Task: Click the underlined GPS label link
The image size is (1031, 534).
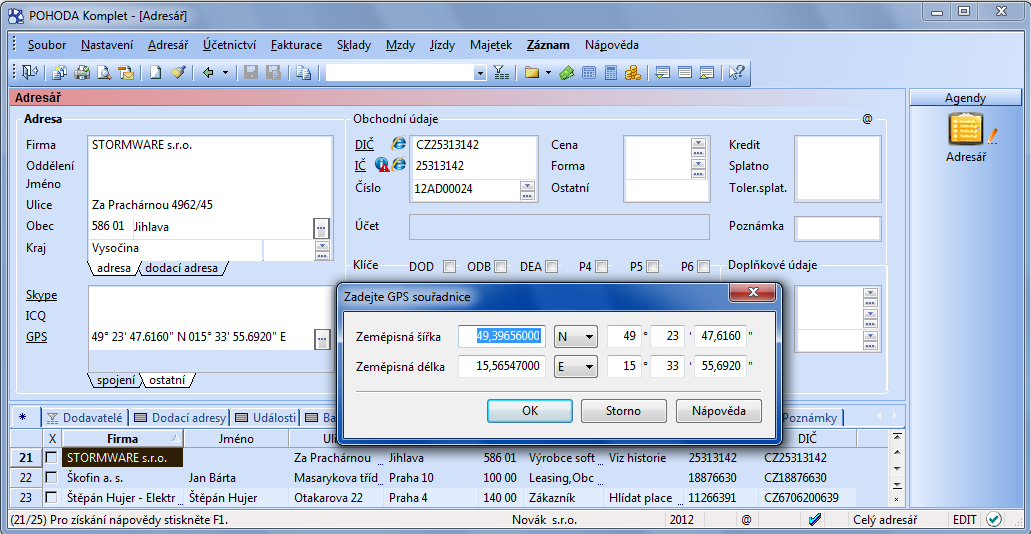Action: pyautogui.click(x=37, y=337)
